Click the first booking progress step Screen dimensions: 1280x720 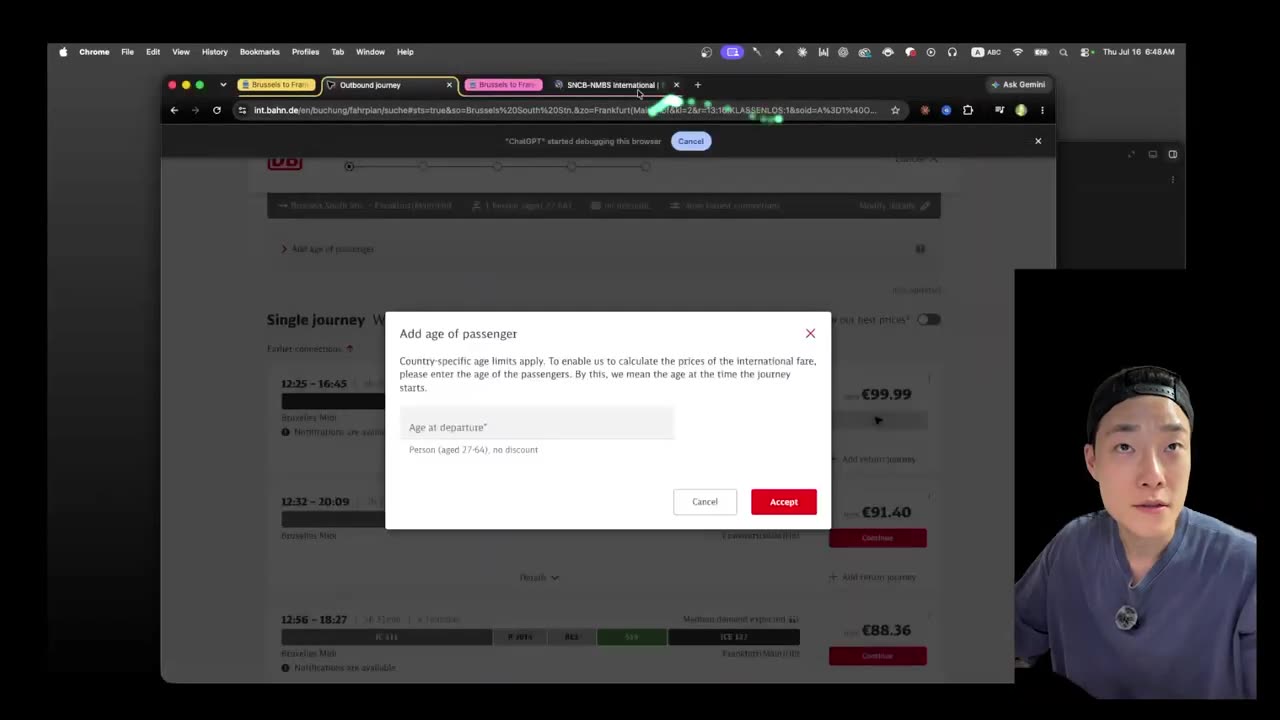point(349,166)
